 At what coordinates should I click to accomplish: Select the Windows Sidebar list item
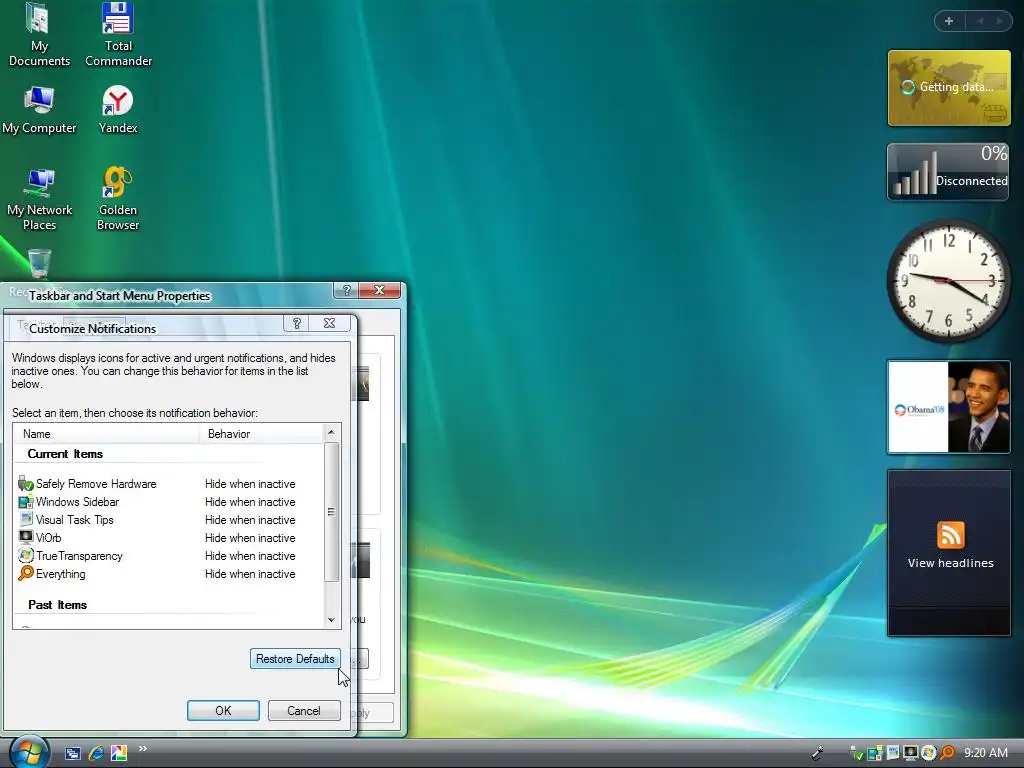click(x=77, y=502)
